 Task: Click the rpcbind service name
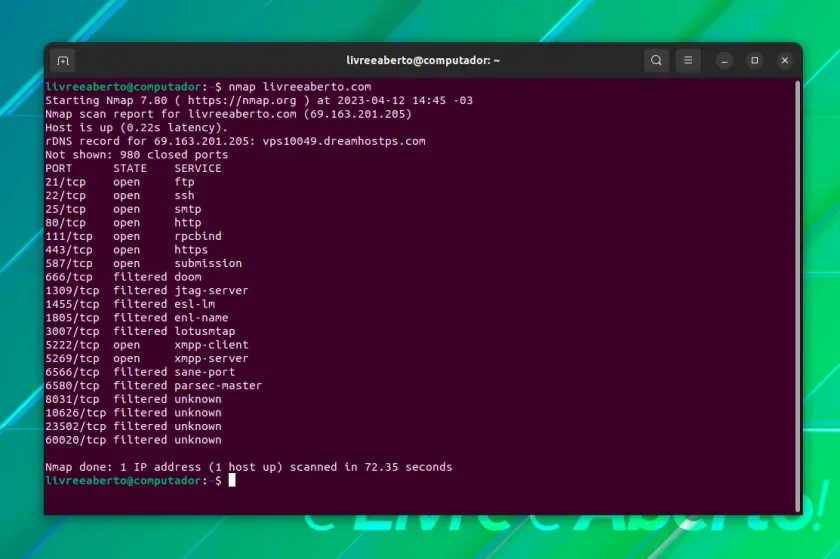198,236
